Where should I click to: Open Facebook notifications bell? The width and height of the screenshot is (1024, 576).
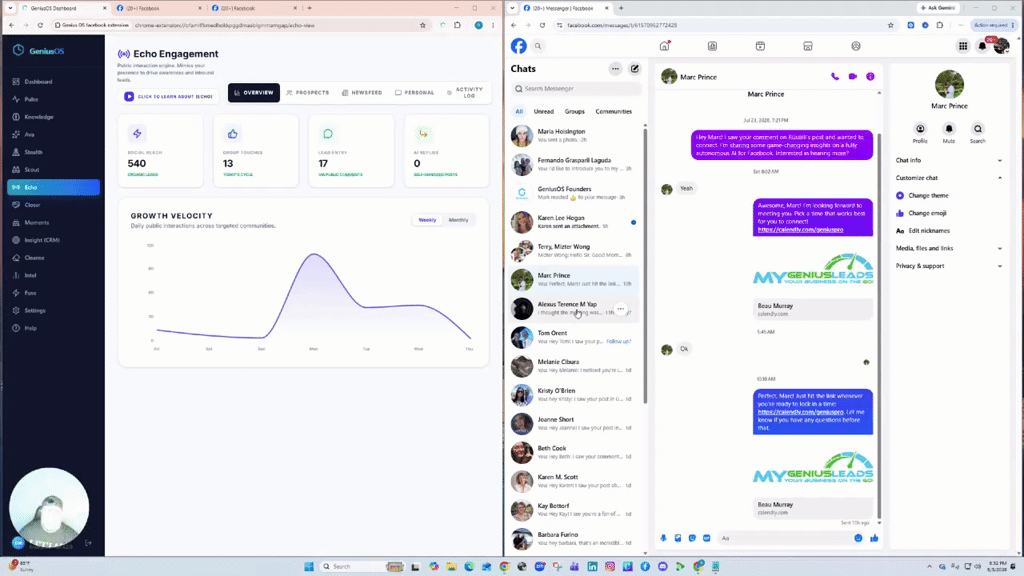click(982, 46)
